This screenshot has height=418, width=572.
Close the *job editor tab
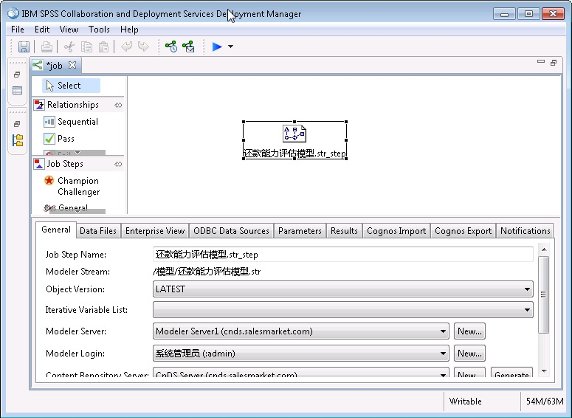73,65
